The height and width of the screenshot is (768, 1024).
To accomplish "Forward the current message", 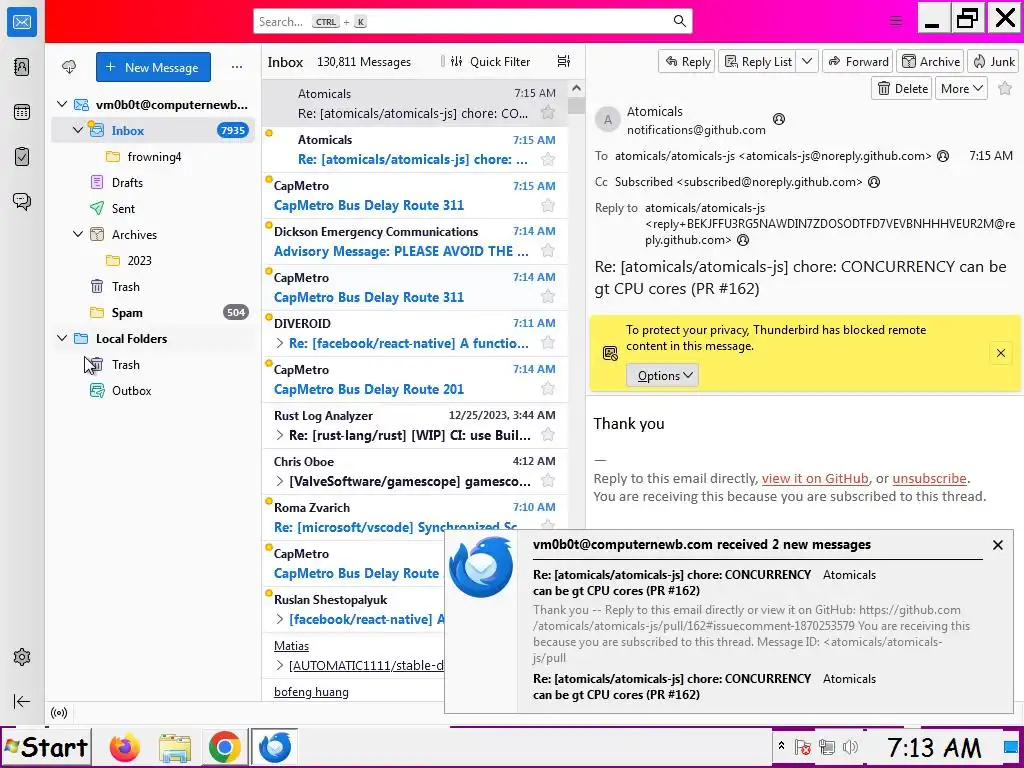I will [858, 61].
